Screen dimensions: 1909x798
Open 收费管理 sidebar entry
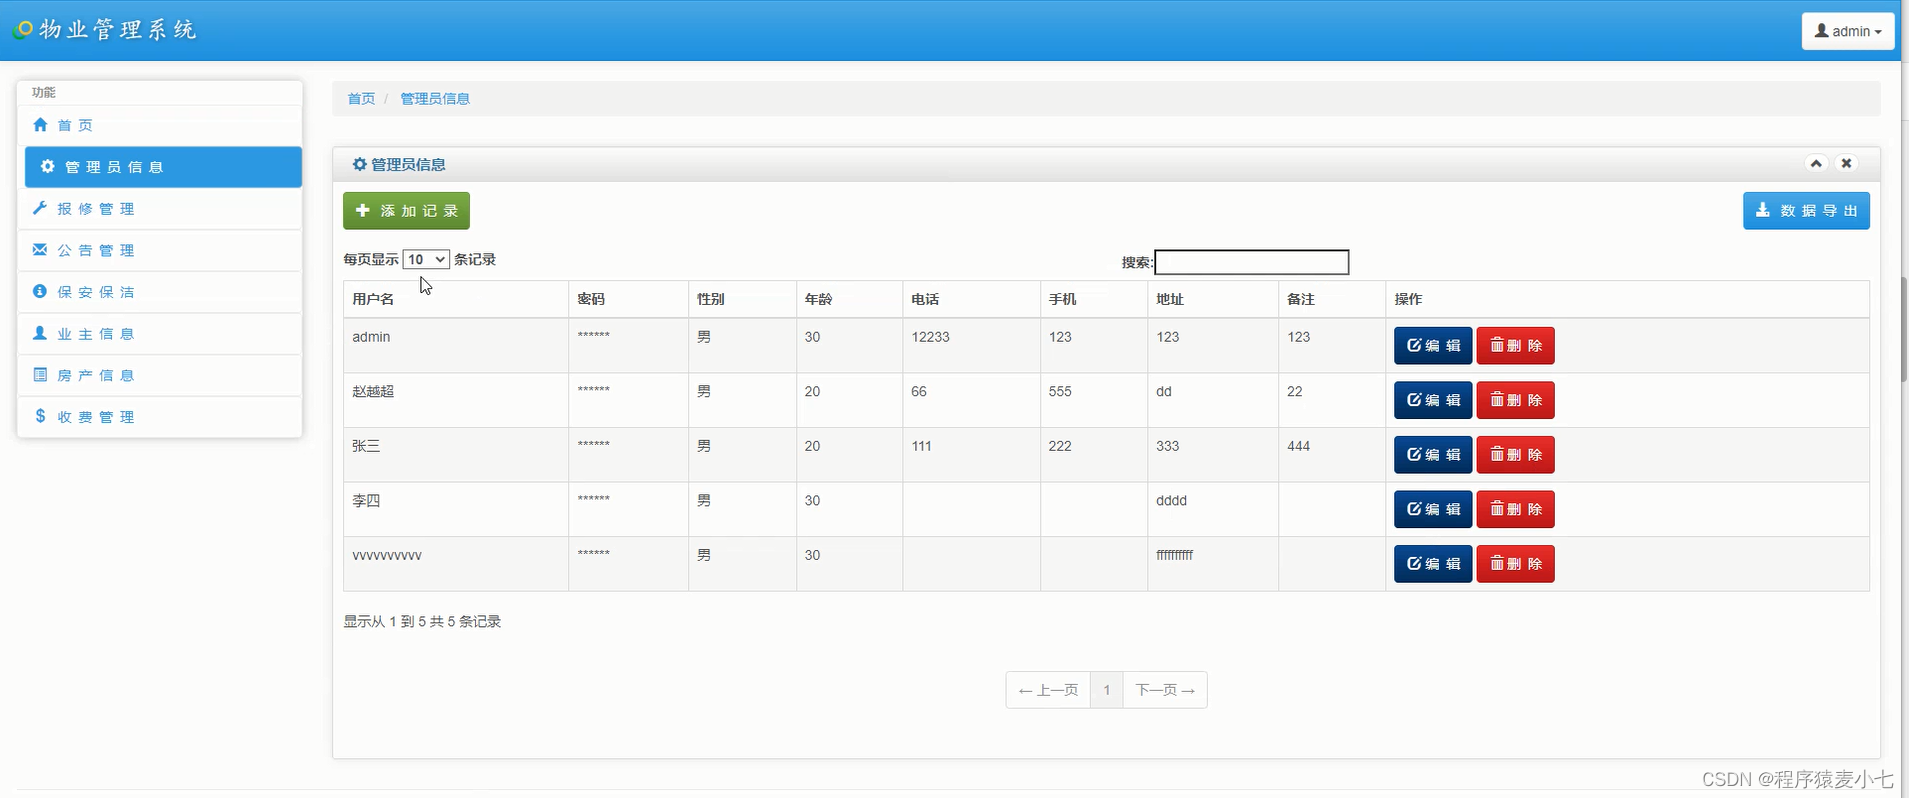[160, 417]
